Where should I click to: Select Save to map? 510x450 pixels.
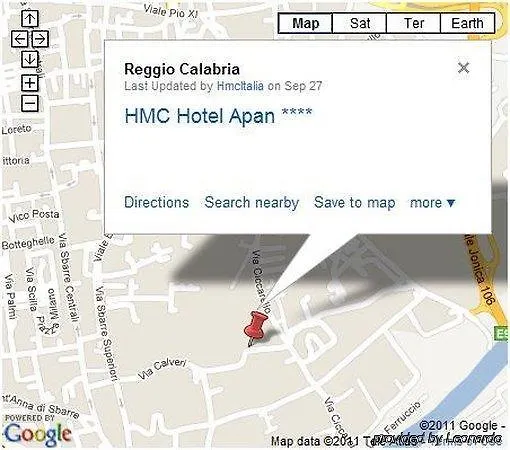(355, 203)
